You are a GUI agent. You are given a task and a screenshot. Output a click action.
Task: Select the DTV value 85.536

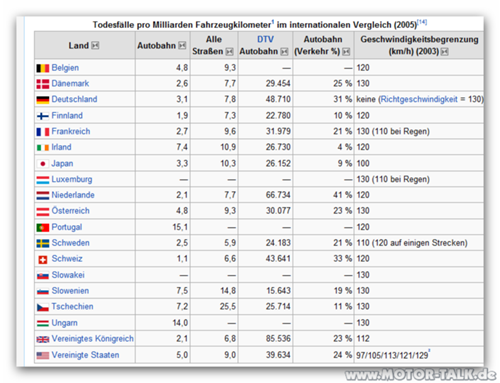pos(278,339)
